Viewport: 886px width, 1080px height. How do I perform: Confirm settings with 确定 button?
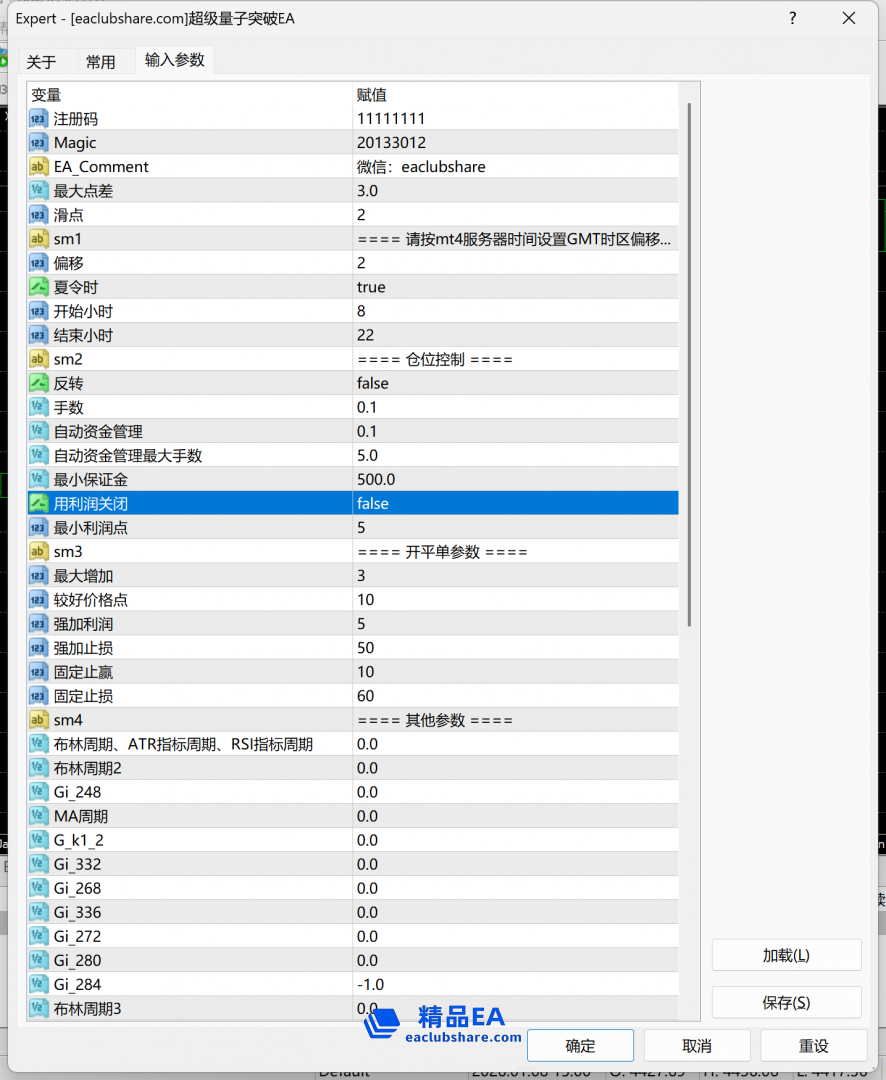[580, 1045]
